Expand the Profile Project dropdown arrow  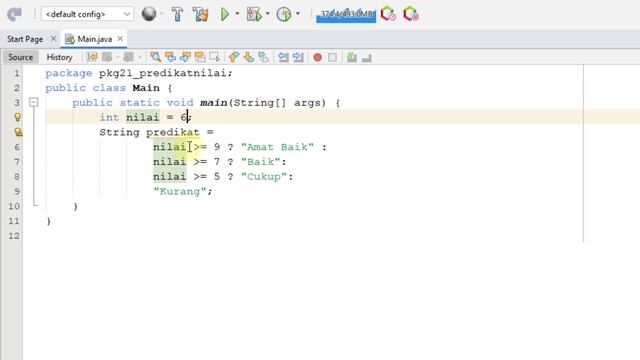(x=298, y=14)
